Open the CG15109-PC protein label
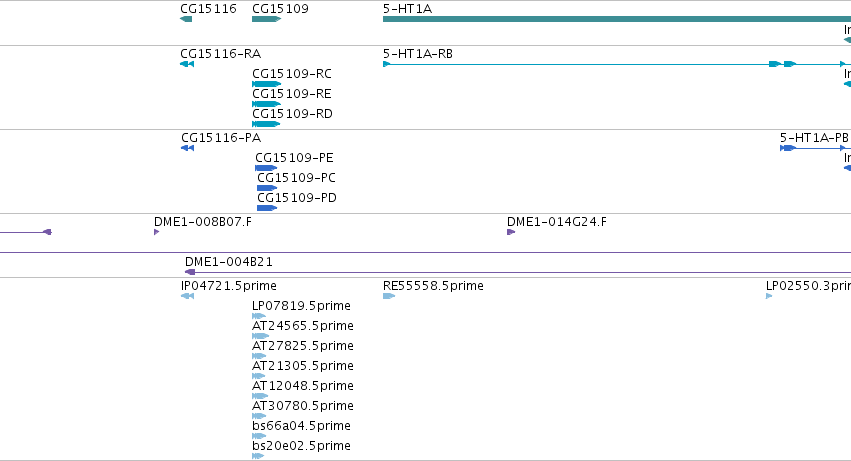851x461 pixels. click(296, 178)
